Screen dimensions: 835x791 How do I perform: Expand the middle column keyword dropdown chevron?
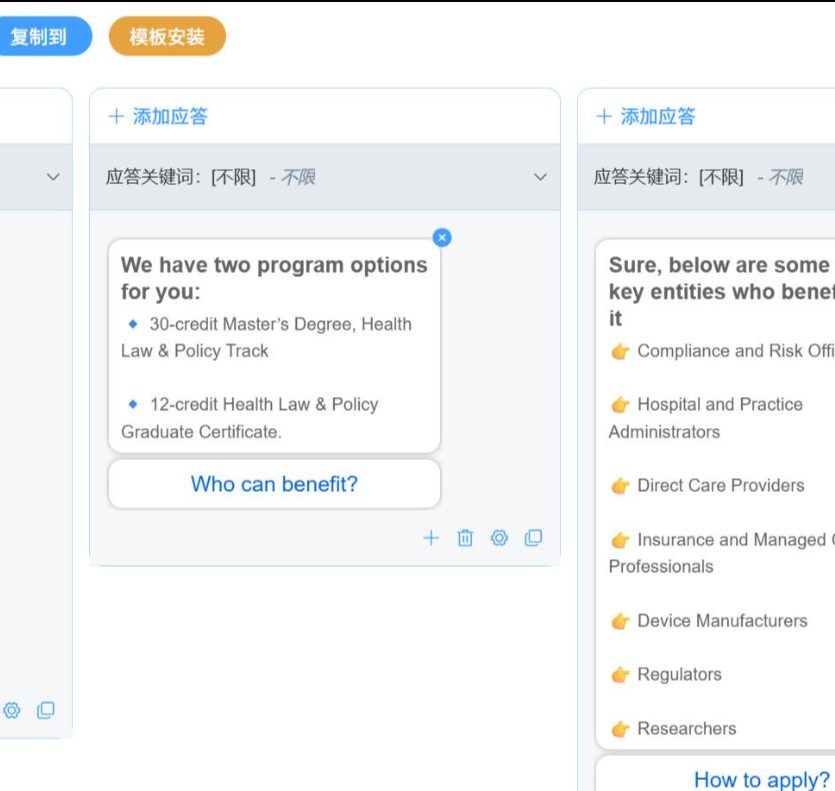(x=541, y=177)
